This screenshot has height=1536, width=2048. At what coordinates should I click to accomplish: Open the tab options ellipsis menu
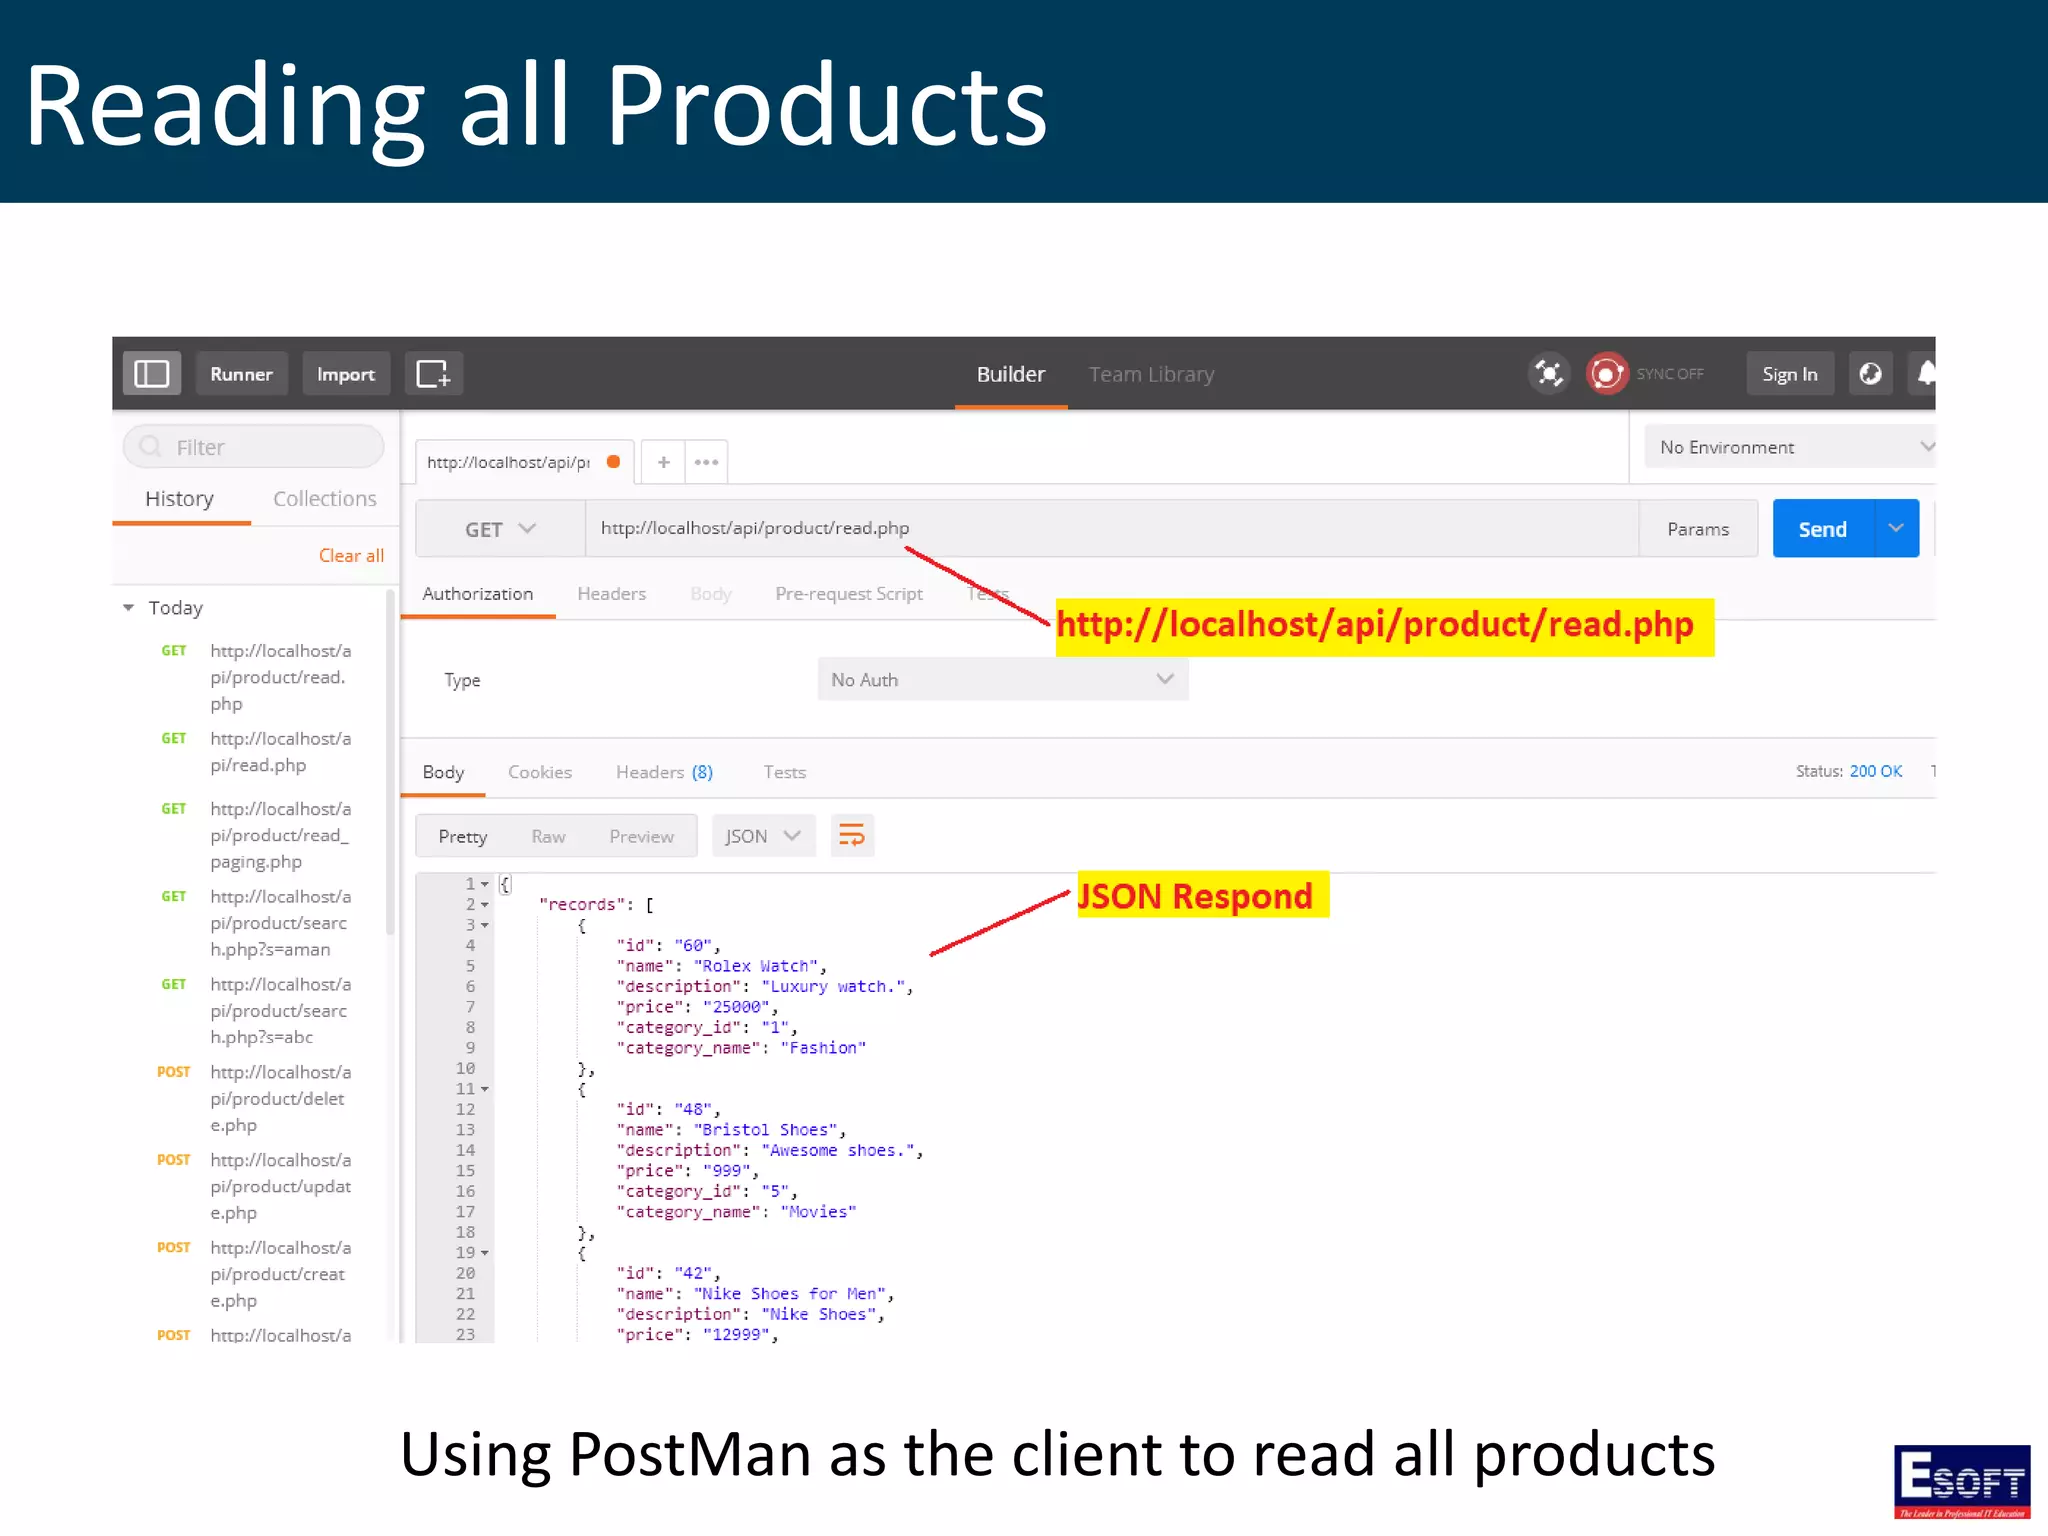click(x=706, y=462)
